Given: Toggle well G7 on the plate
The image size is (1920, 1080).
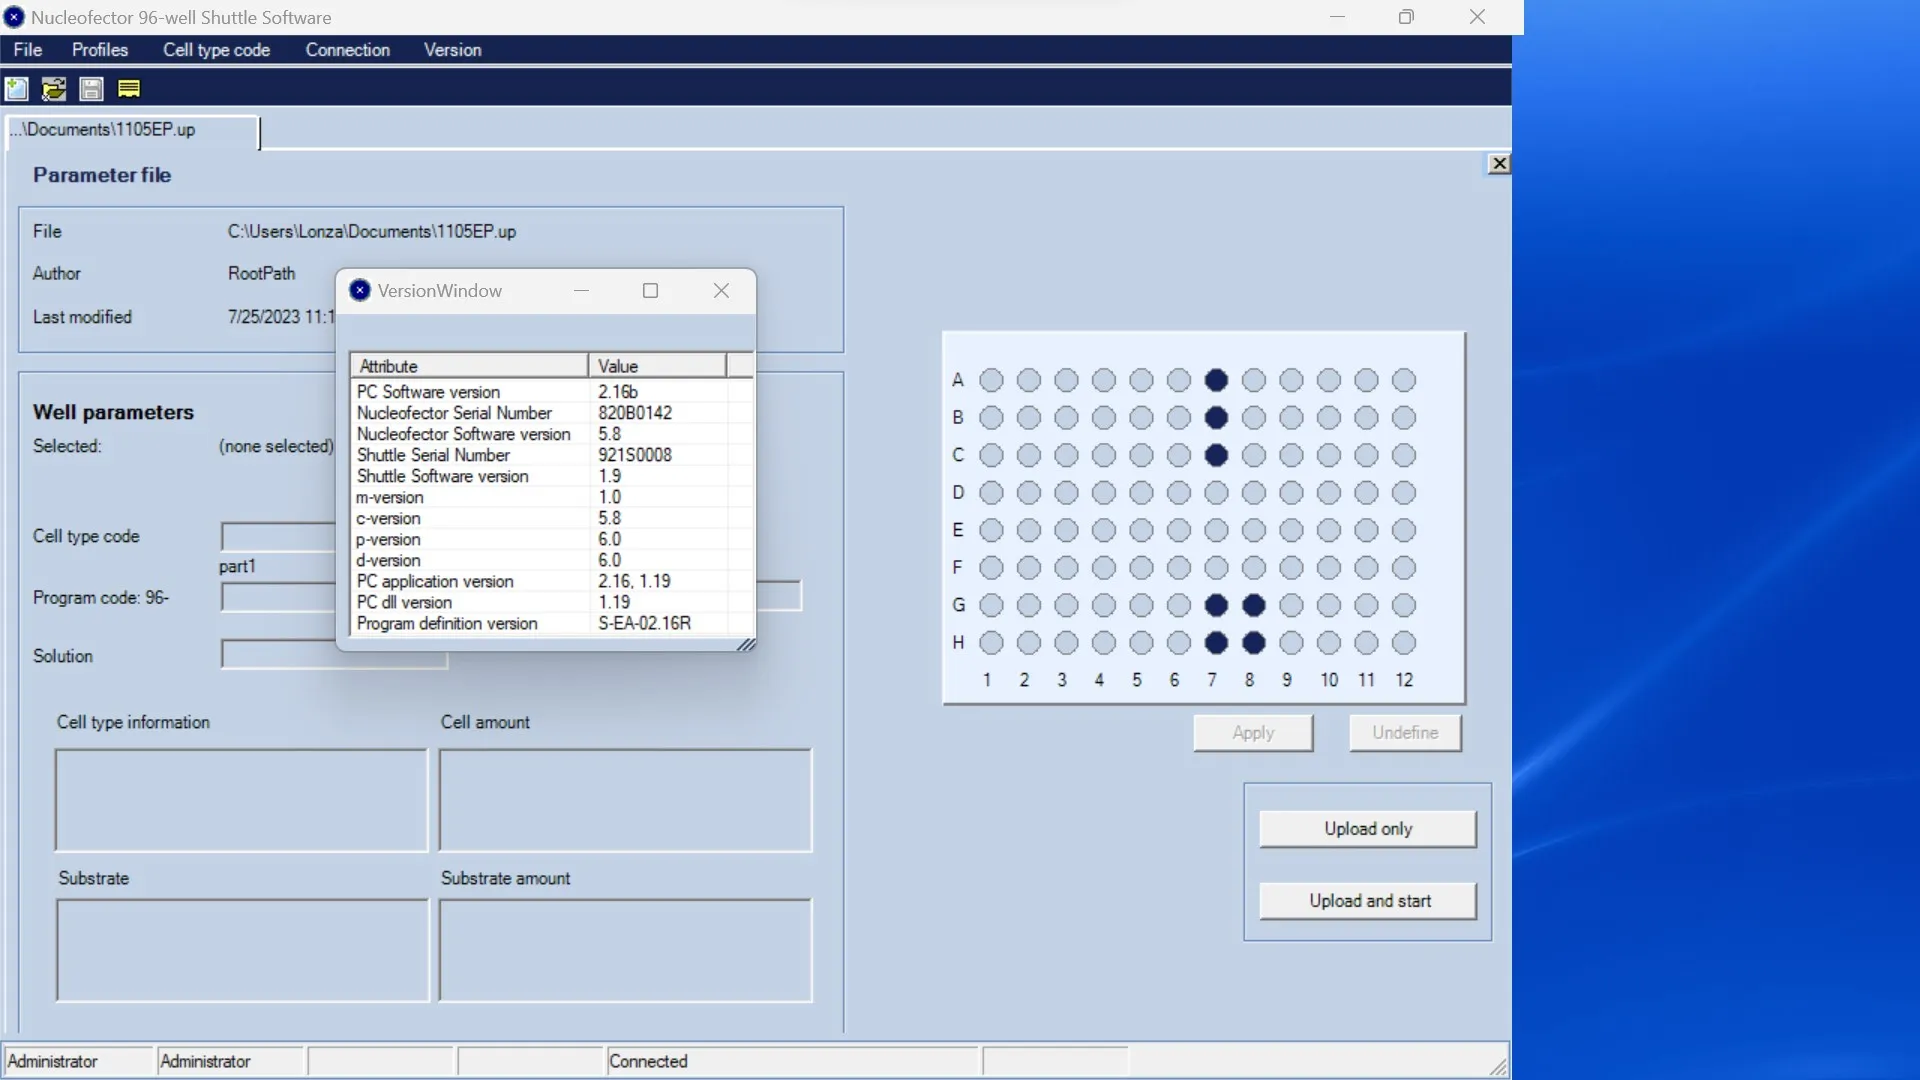Looking at the screenshot, I should click(x=1216, y=605).
